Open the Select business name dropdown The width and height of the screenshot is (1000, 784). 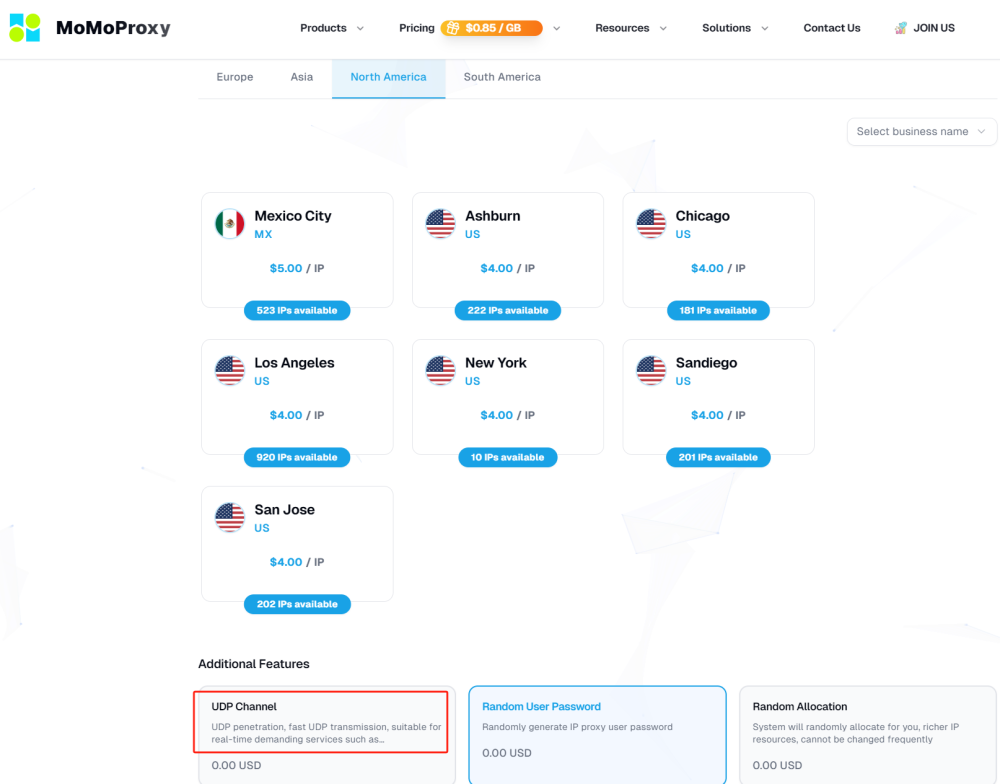pyautogui.click(x=920, y=131)
